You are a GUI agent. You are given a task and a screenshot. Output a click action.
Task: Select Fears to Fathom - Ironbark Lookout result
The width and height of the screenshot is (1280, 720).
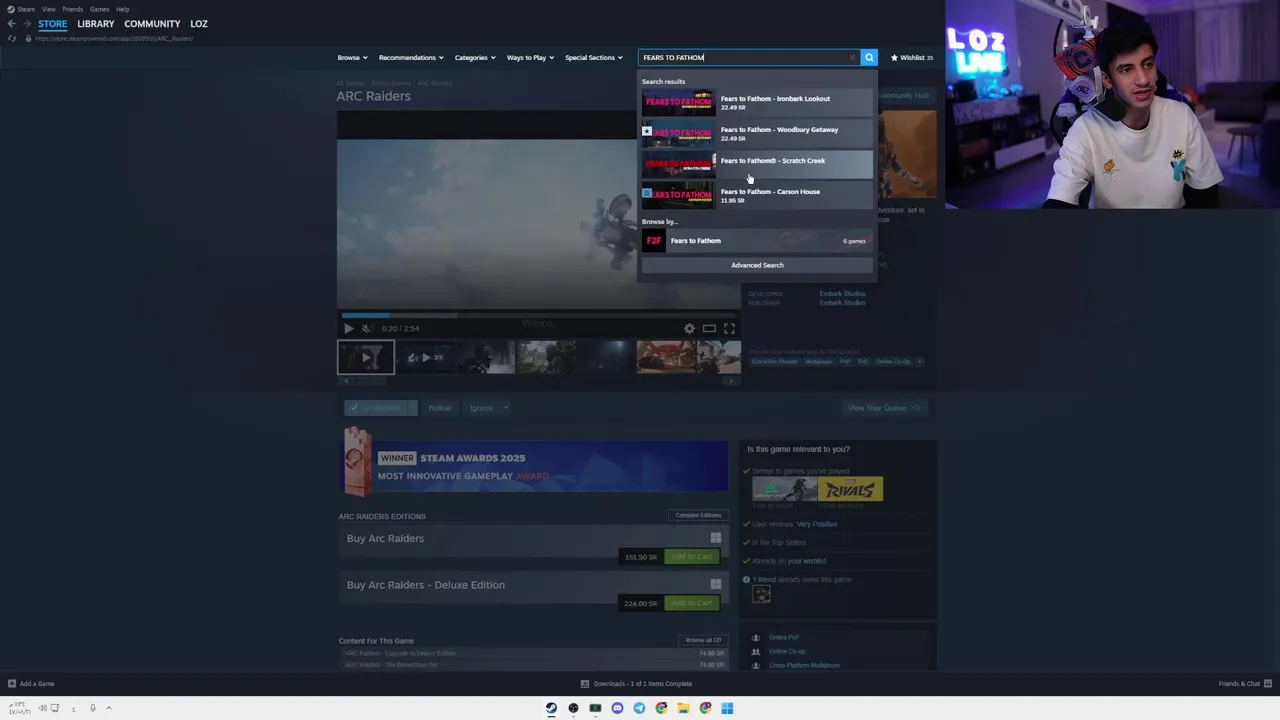(757, 102)
